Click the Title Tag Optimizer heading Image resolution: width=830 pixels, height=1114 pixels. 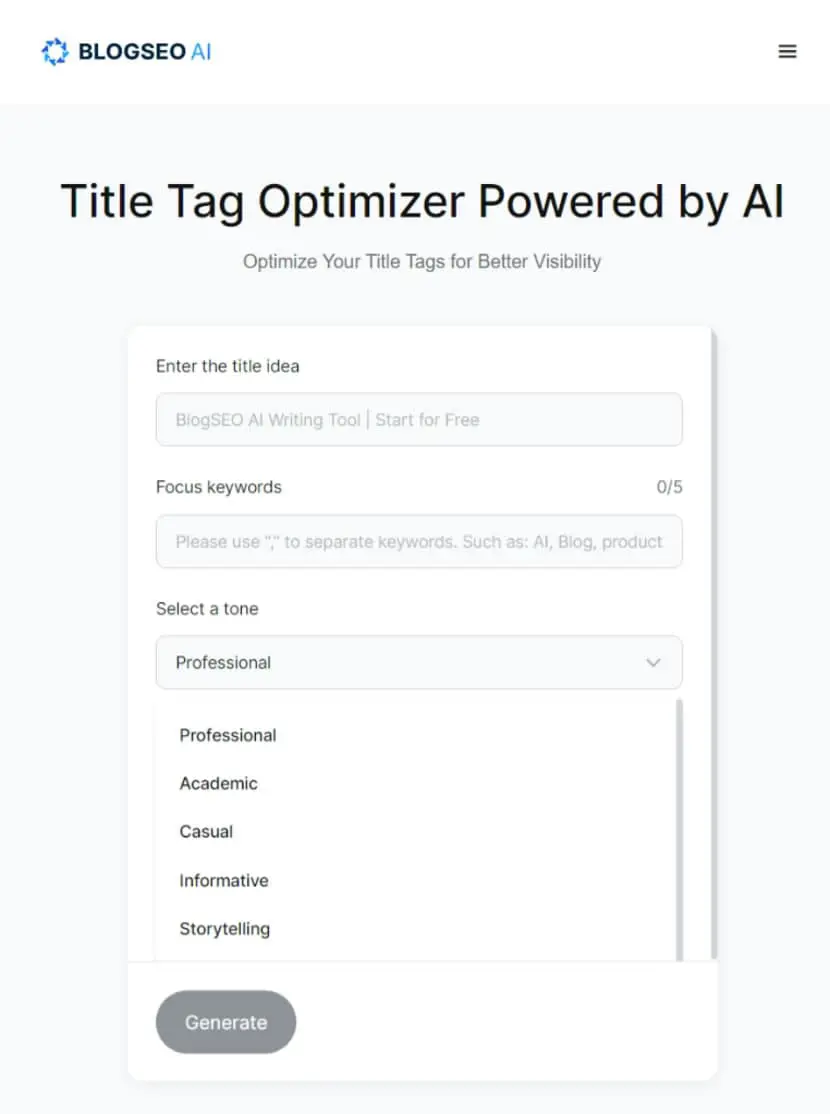point(422,202)
